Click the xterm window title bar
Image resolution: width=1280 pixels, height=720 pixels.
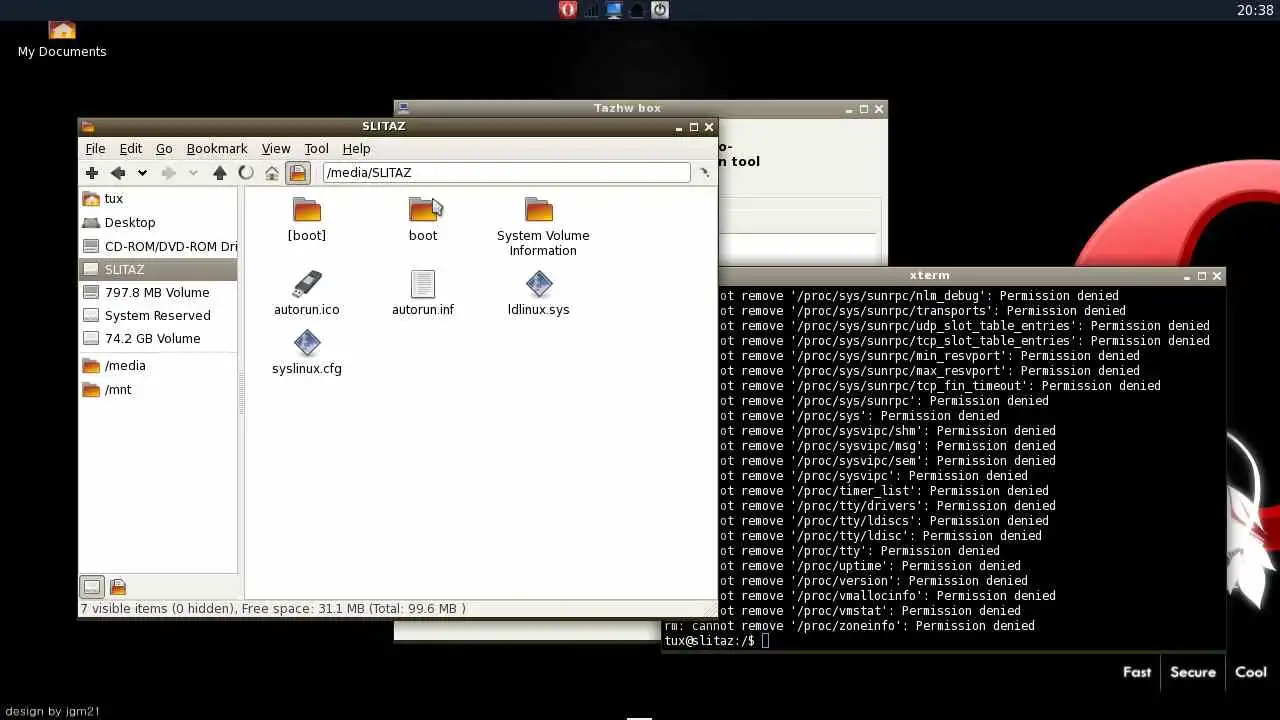pyautogui.click(x=930, y=275)
